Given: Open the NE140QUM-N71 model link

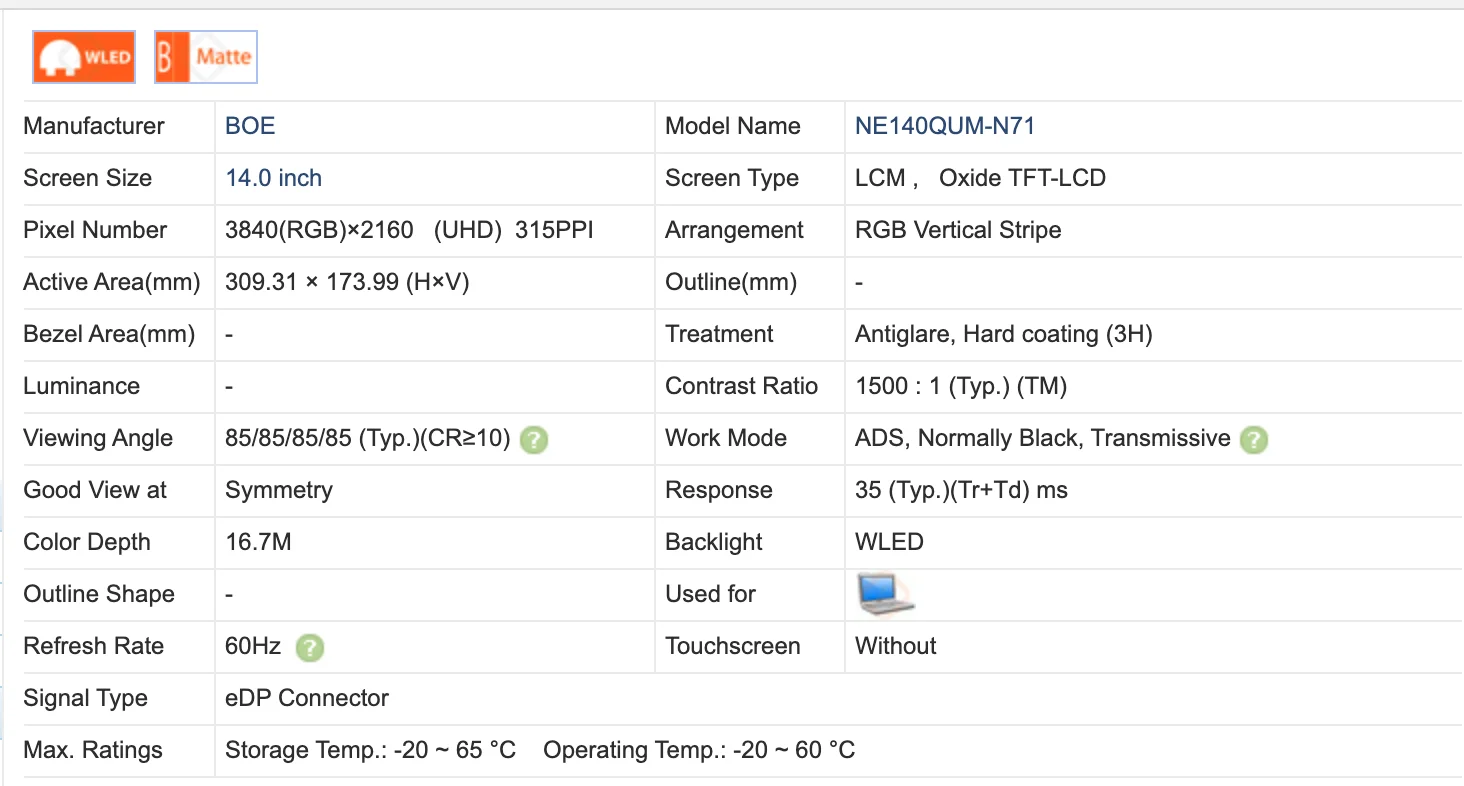Looking at the screenshot, I should coord(945,126).
